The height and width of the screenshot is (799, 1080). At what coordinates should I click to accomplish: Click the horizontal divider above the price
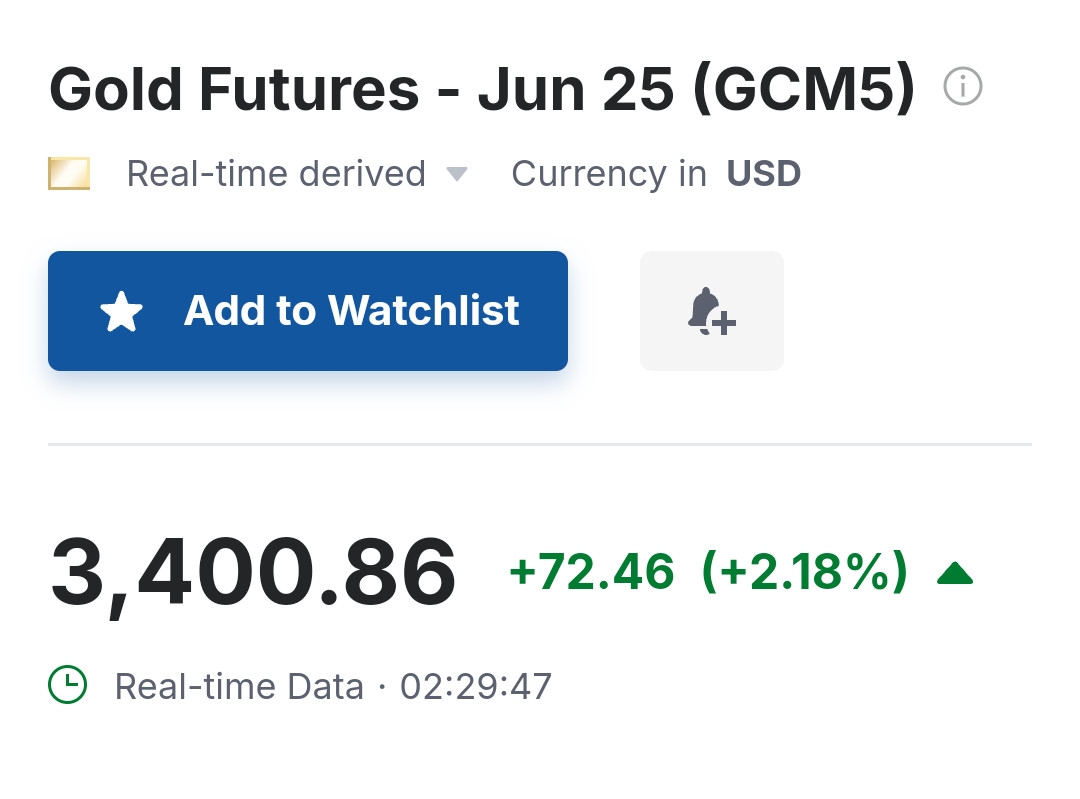[540, 444]
